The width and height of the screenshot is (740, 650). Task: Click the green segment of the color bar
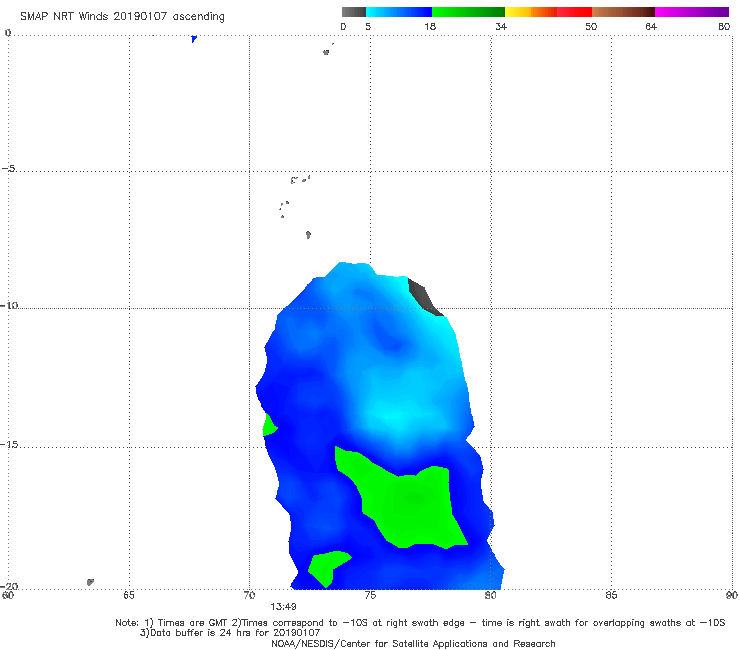pyautogui.click(x=468, y=12)
